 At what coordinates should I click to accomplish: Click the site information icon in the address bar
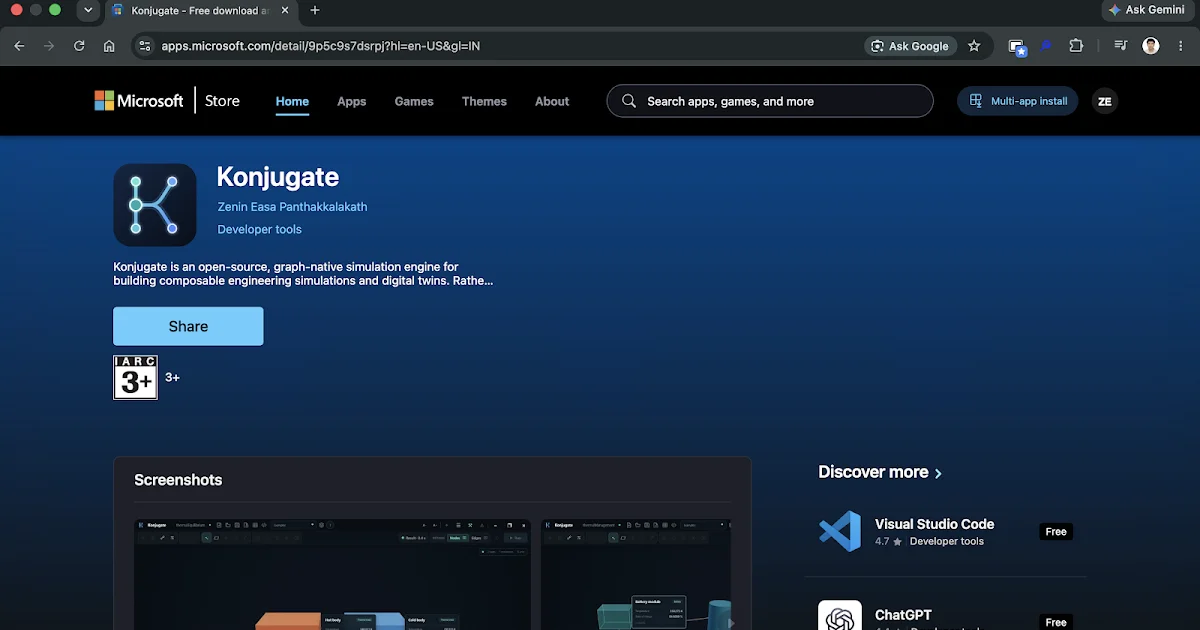click(x=144, y=46)
